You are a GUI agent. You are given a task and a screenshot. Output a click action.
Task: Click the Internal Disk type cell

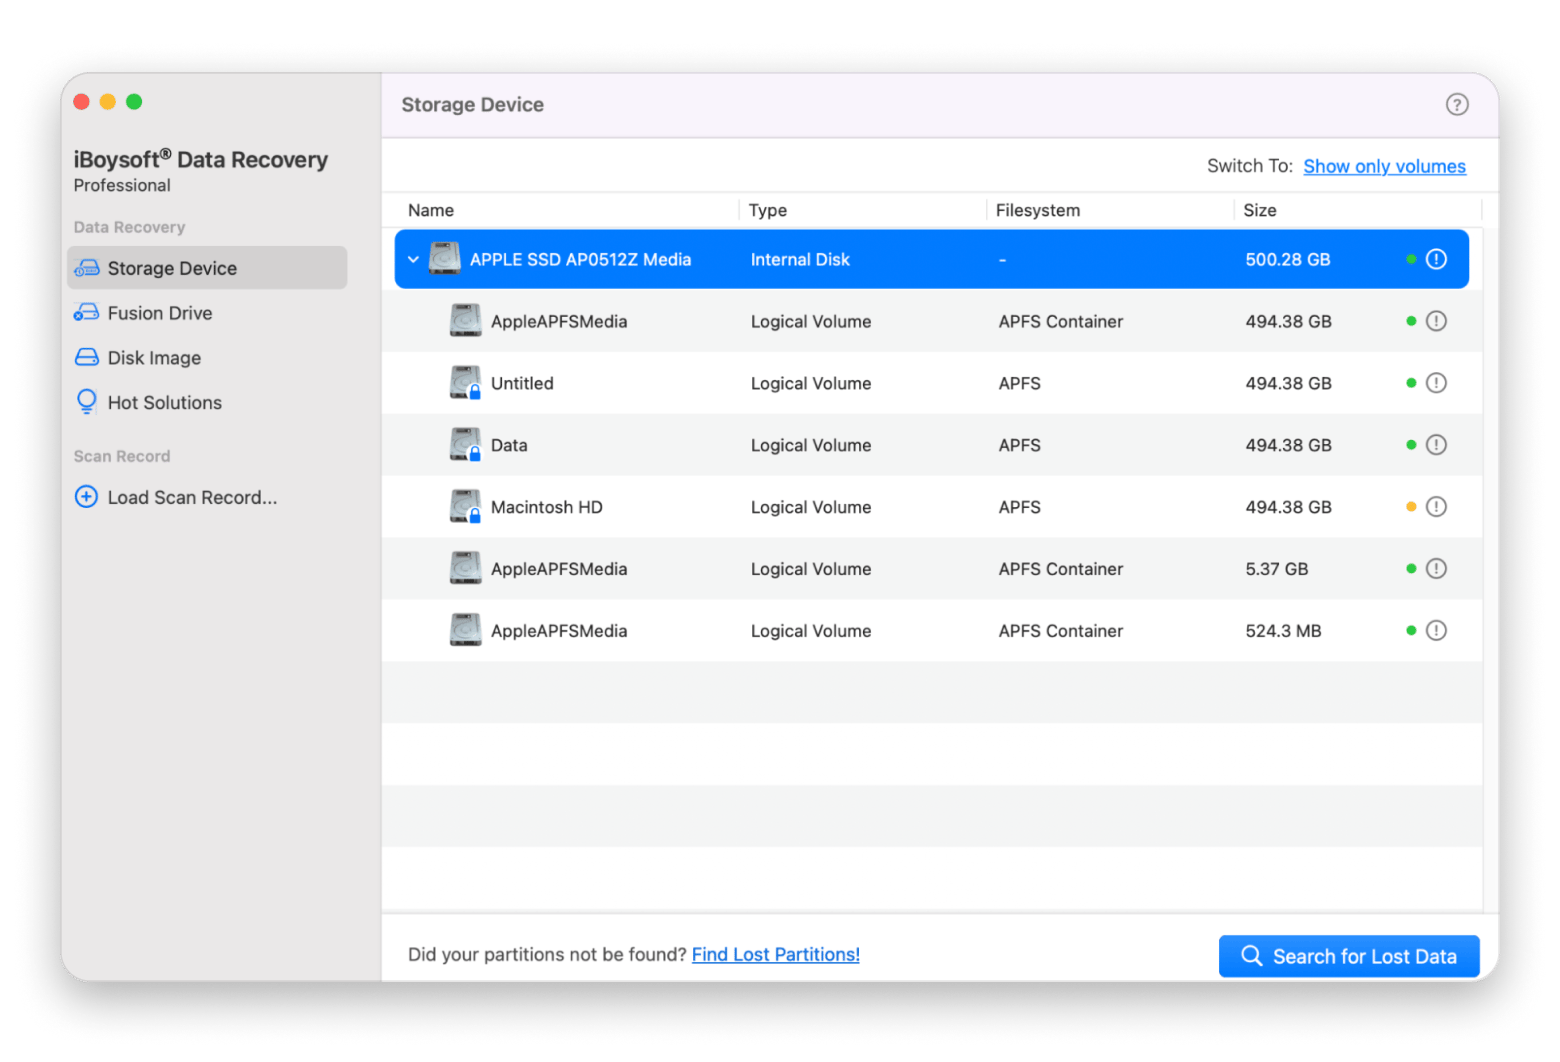(x=800, y=259)
